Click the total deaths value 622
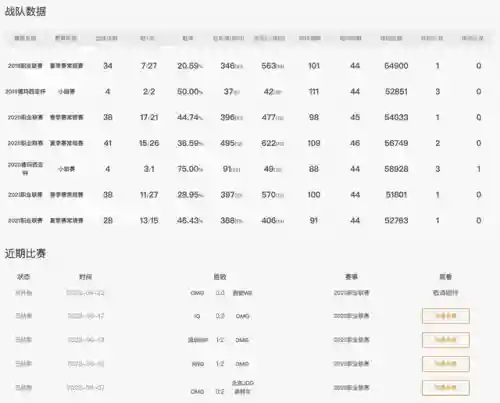Viewport: 500px width, 403px height. tap(269, 143)
